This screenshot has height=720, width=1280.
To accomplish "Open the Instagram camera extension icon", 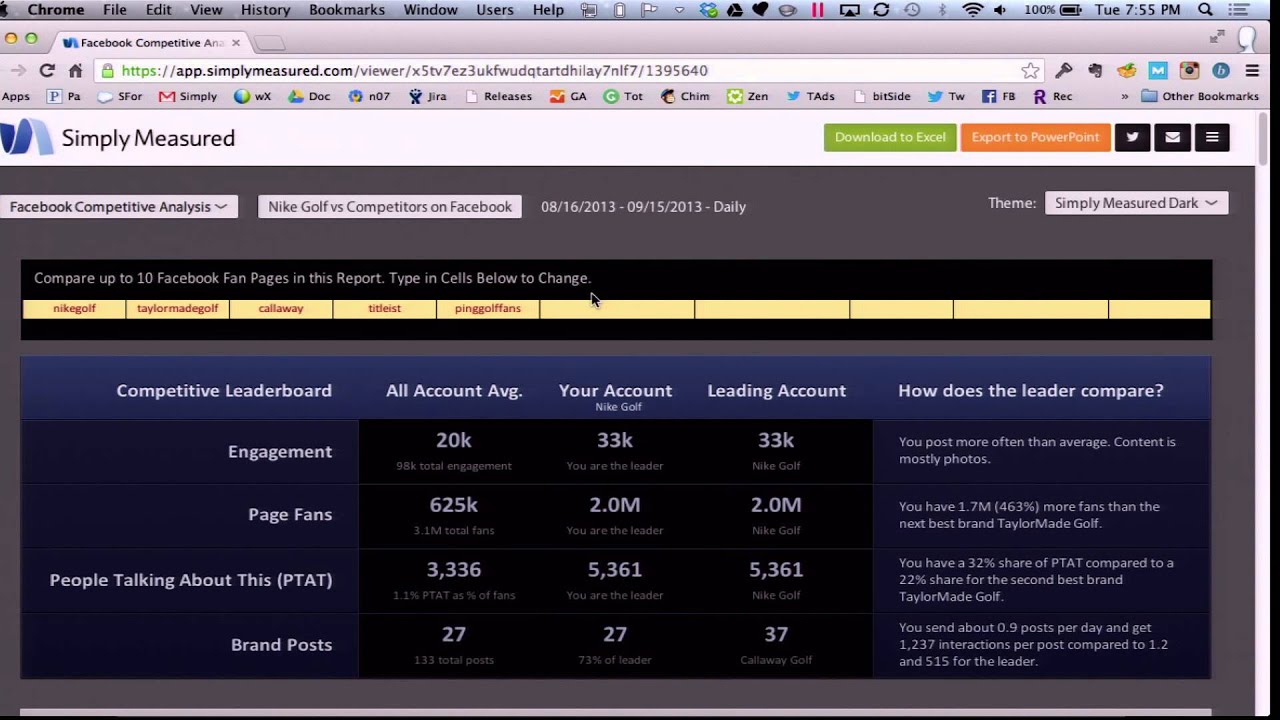I will pyautogui.click(x=1189, y=71).
